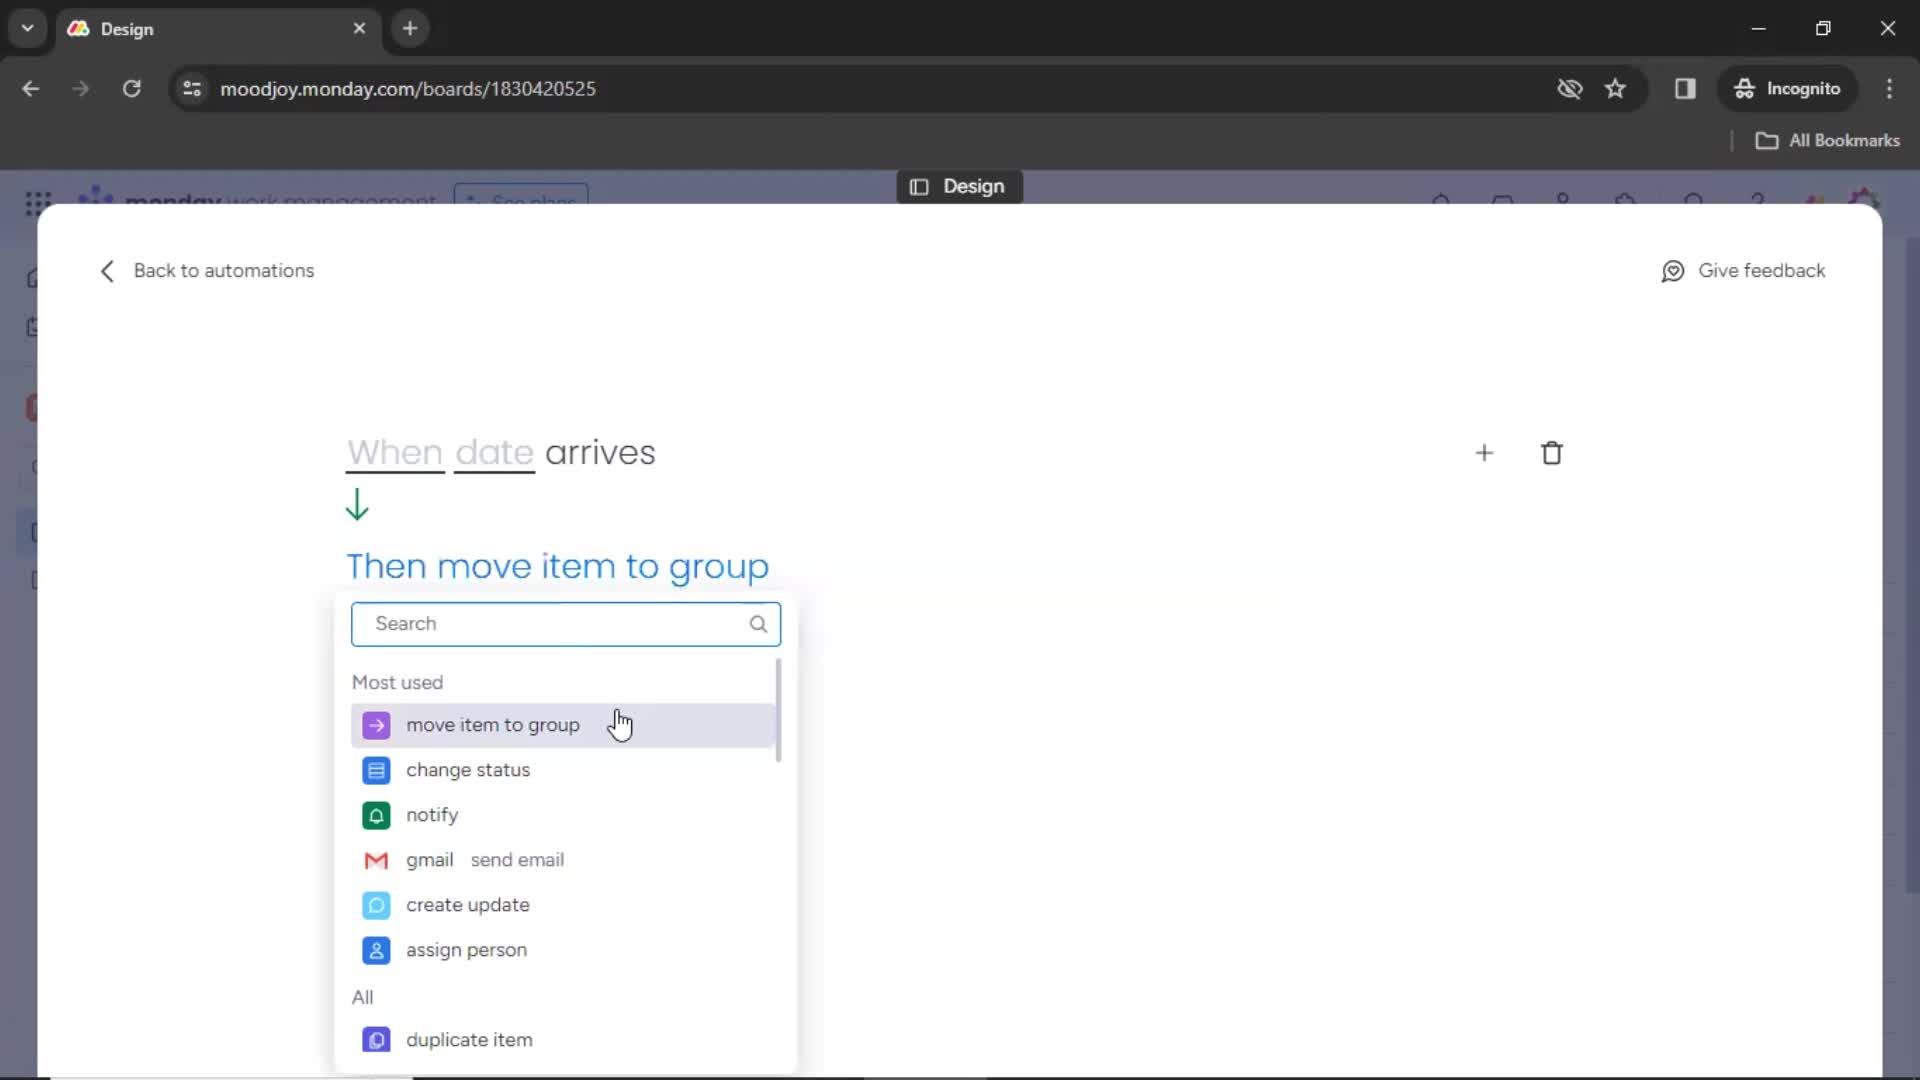
Task: Click the Gmail 'send email' icon
Action: (375, 858)
